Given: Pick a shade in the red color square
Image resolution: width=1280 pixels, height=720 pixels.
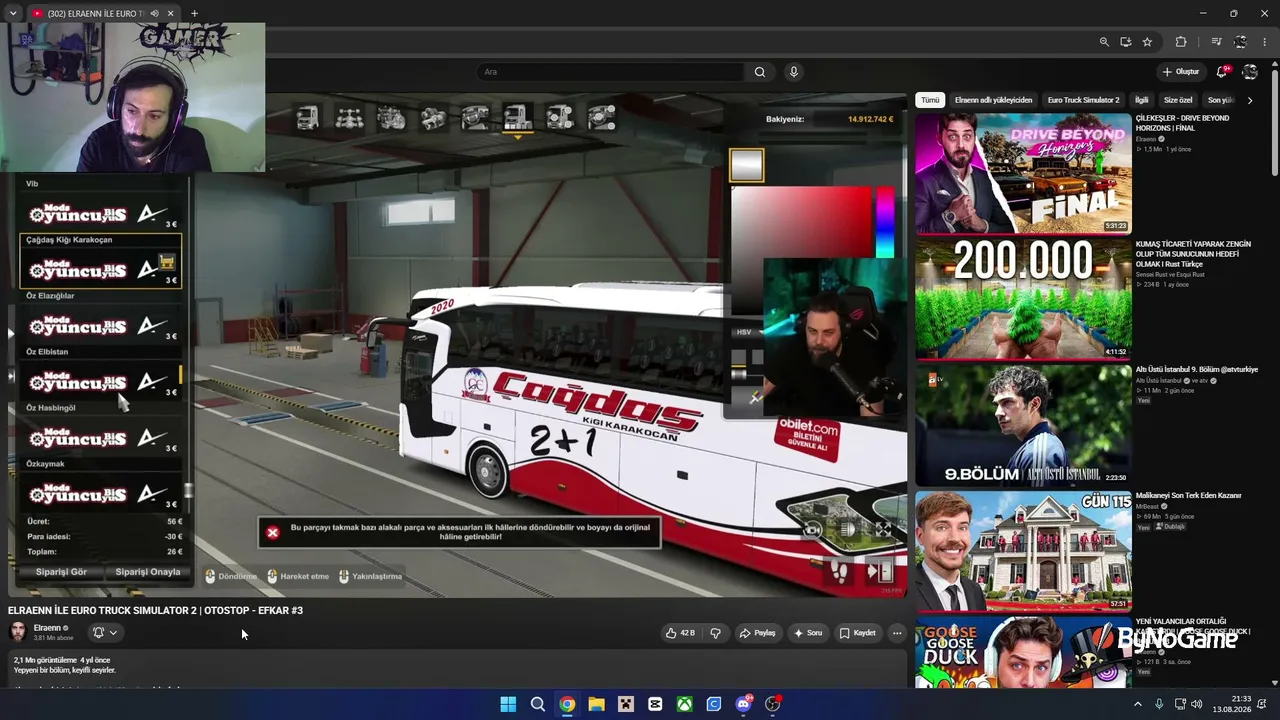Looking at the screenshot, I should 801,222.
